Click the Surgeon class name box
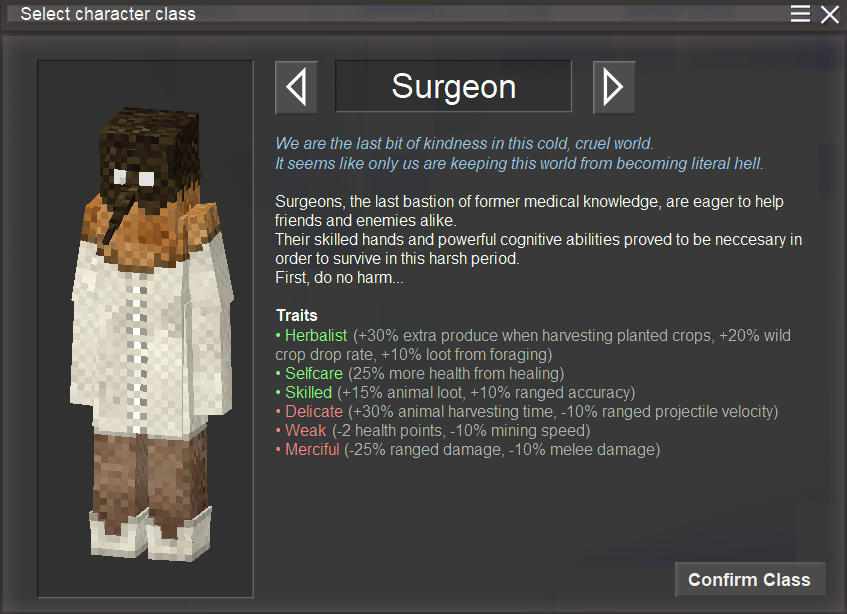Viewport: 847px width, 614px height. (x=453, y=86)
